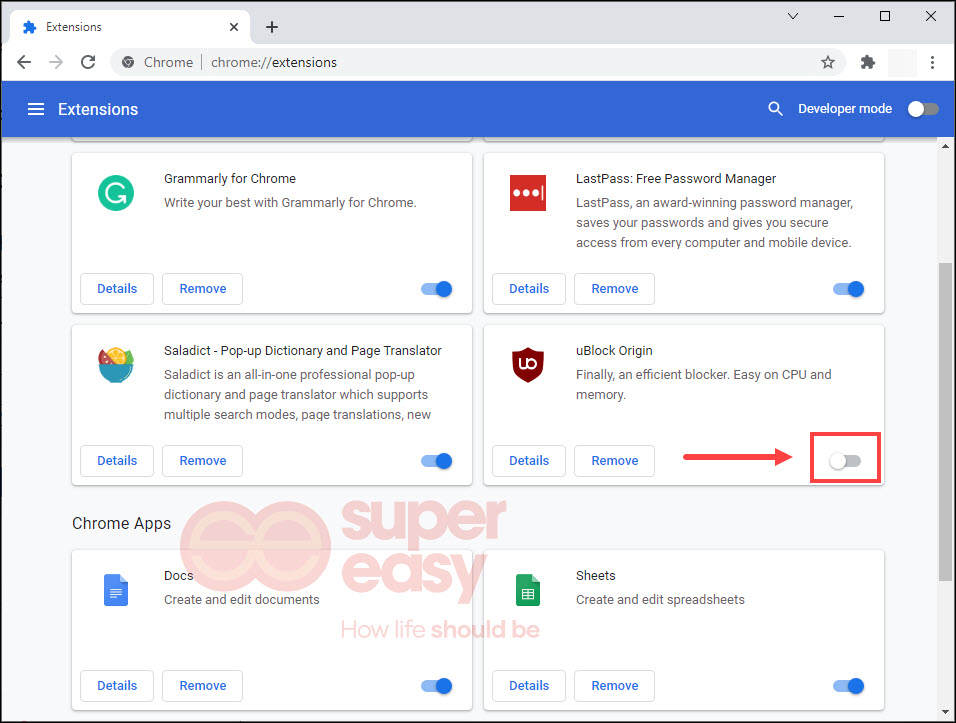Click the scrollbar down arrow
Screen dimensions: 956x723
coord(945,711)
